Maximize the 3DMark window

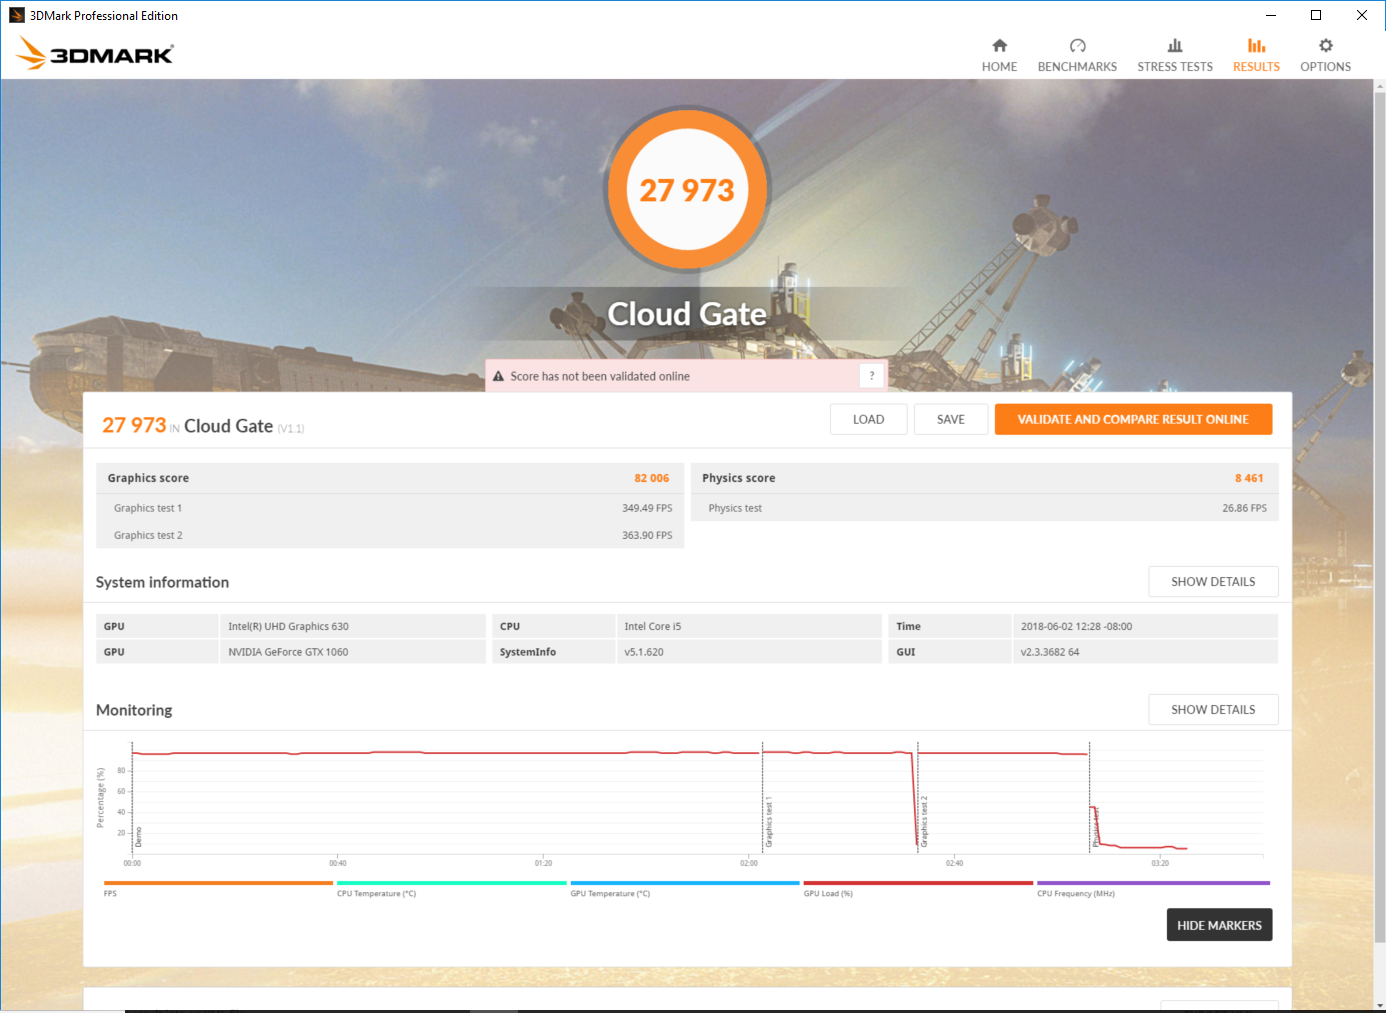(x=1316, y=15)
